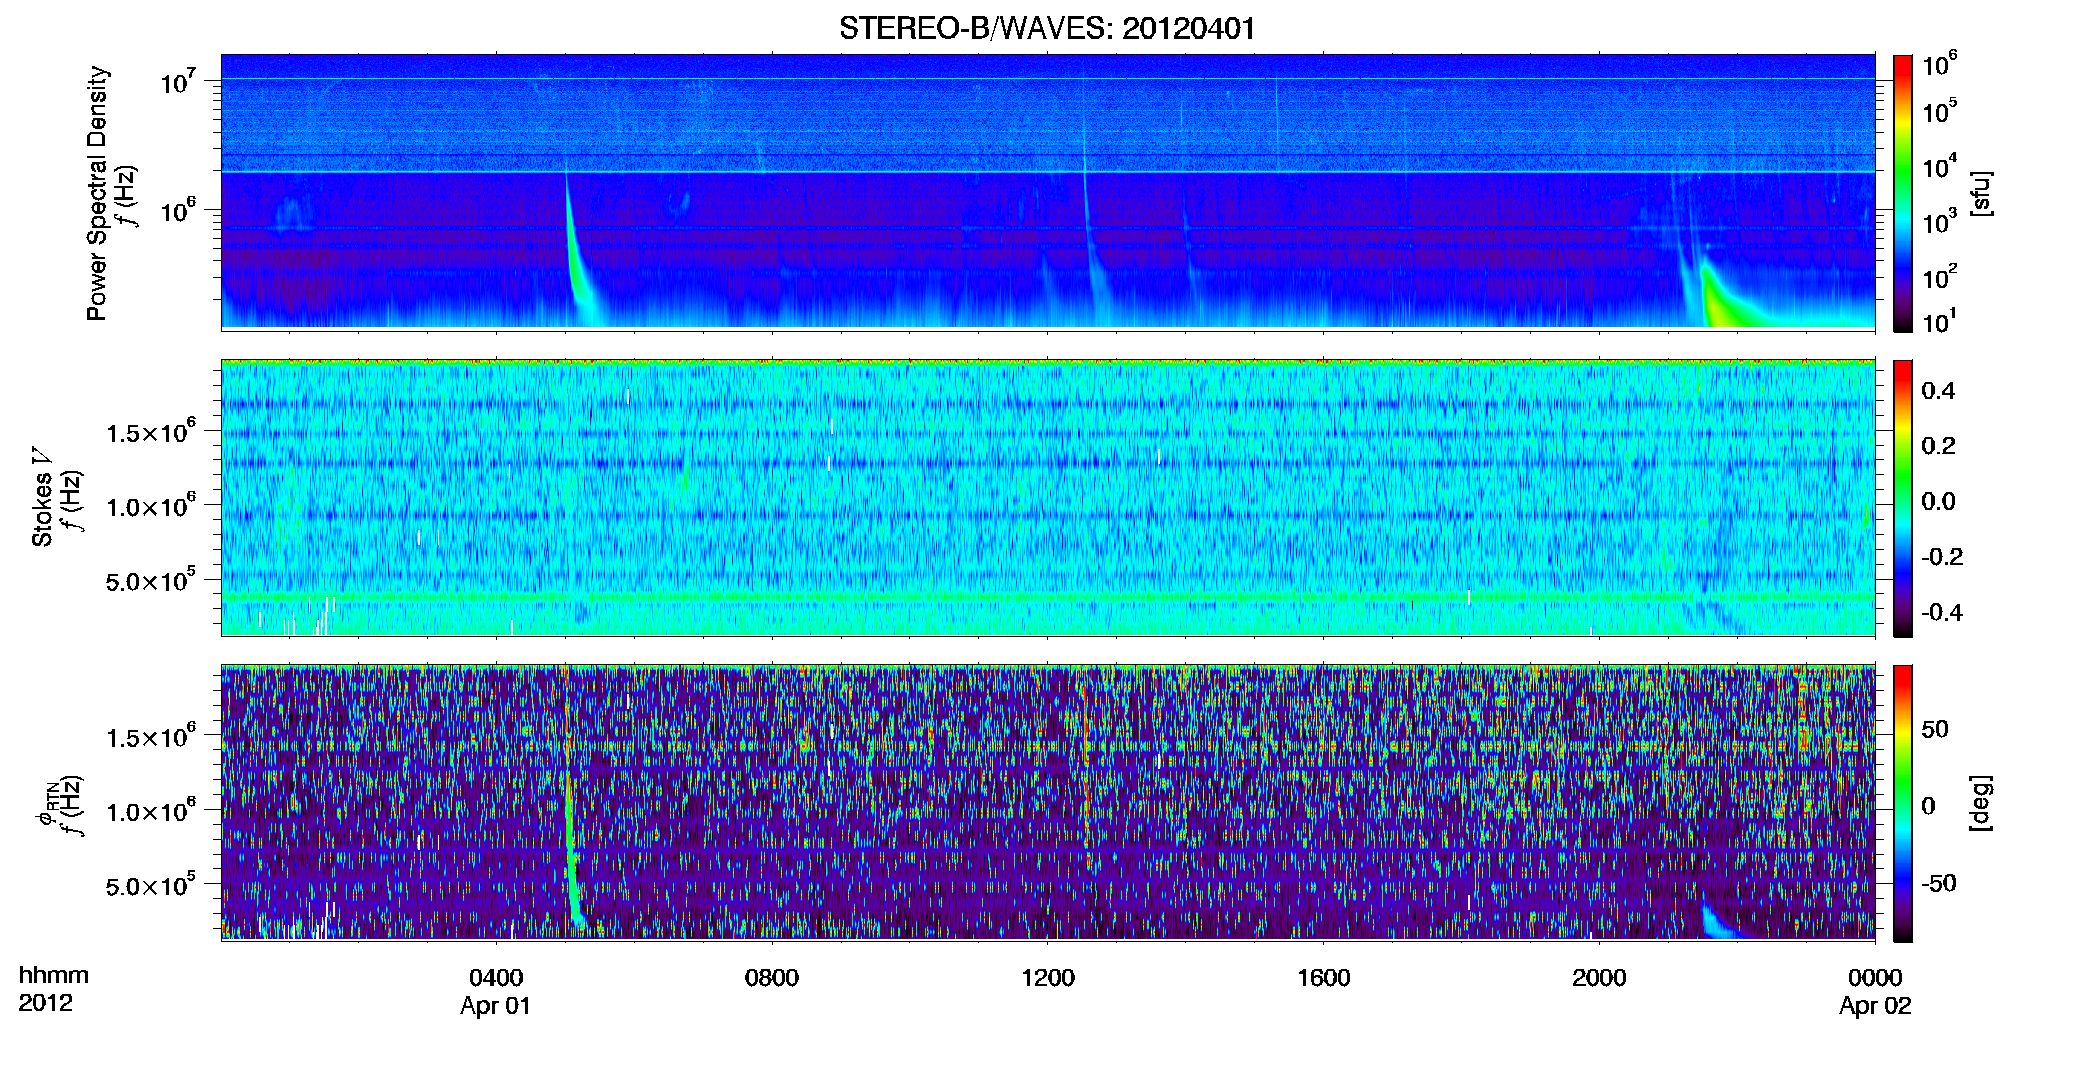The image size is (2096, 1080).
Task: Click the 0.0 value on the Stokes V color scale
Action: (1938, 501)
